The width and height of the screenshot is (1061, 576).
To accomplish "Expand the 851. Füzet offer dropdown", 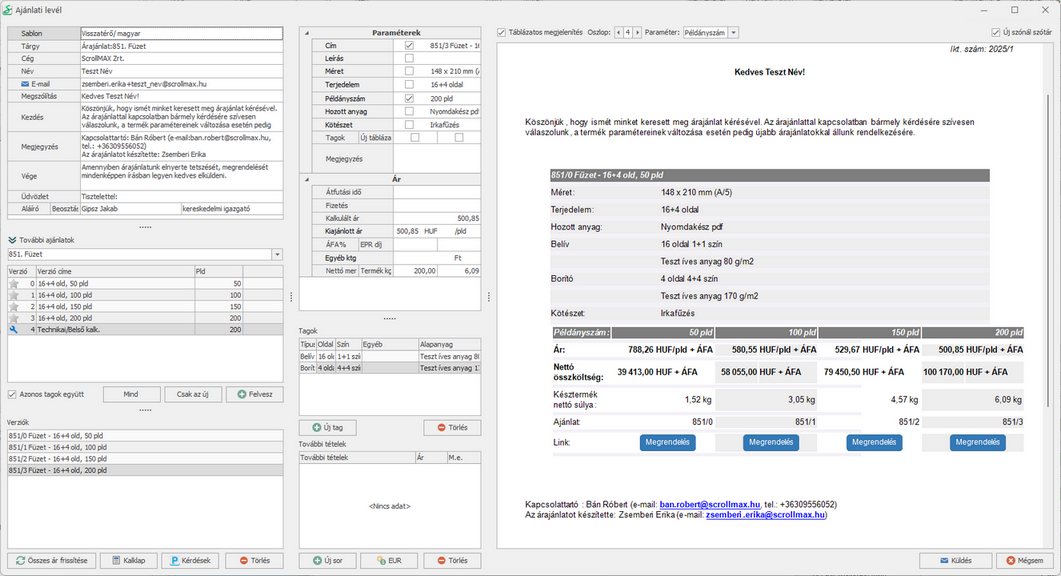I will click(x=277, y=255).
